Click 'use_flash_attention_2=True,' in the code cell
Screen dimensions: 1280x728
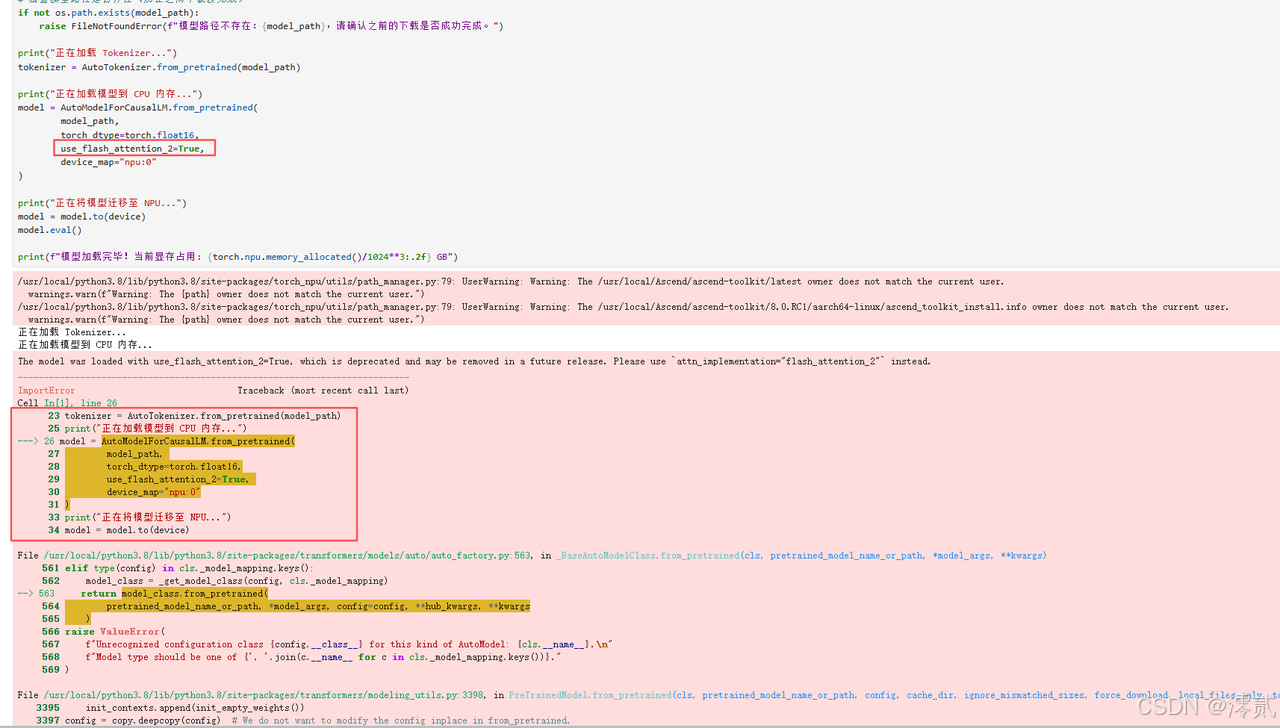coord(132,148)
